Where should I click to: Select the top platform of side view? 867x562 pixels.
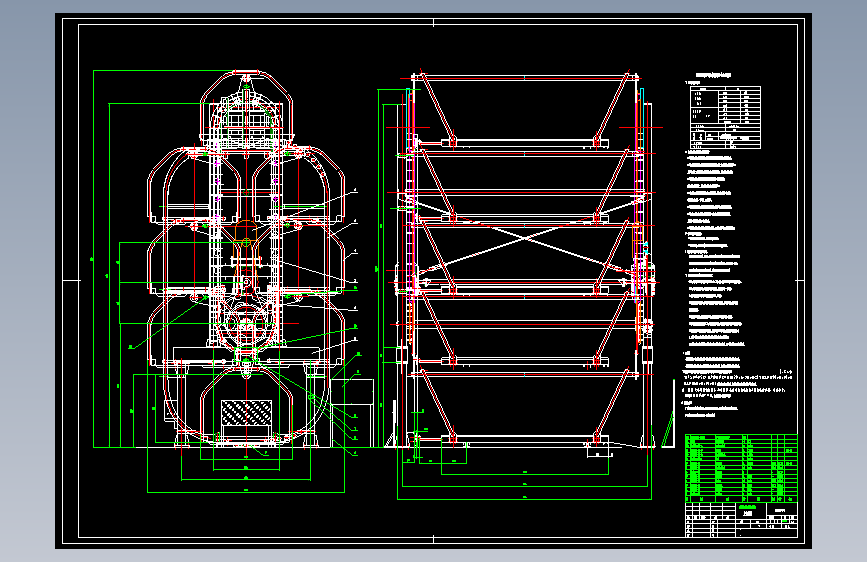click(525, 144)
